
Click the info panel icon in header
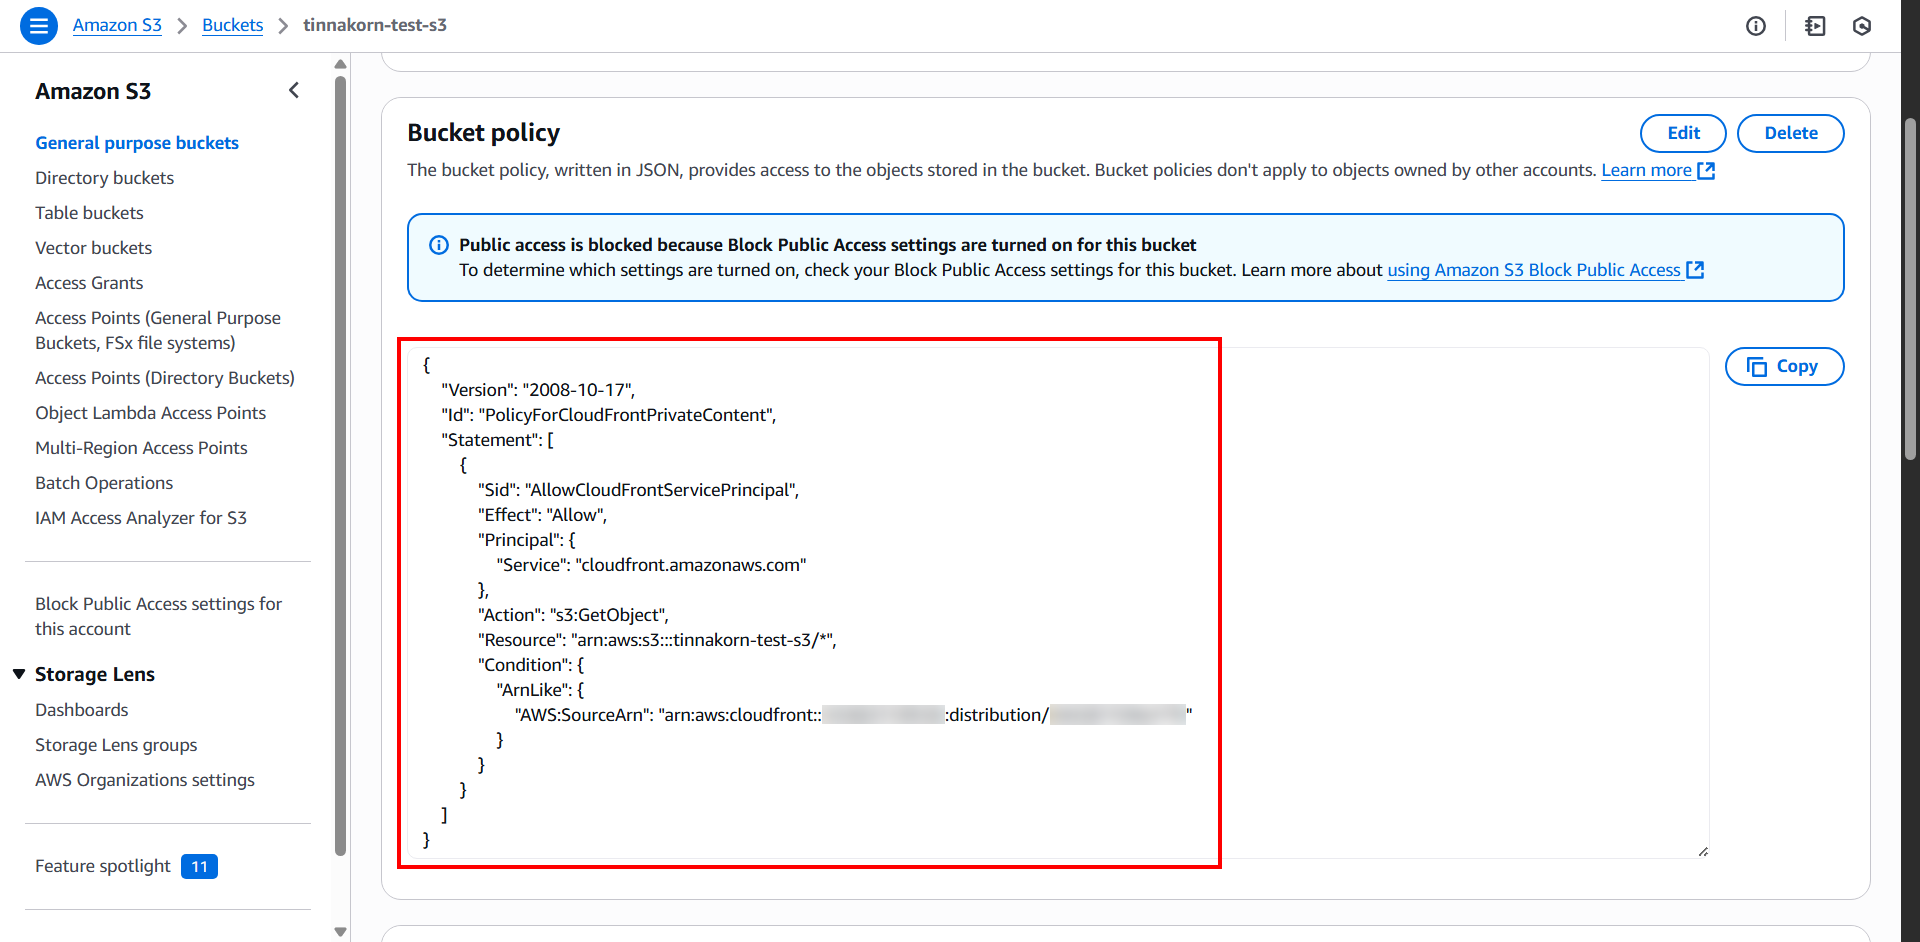click(1756, 26)
